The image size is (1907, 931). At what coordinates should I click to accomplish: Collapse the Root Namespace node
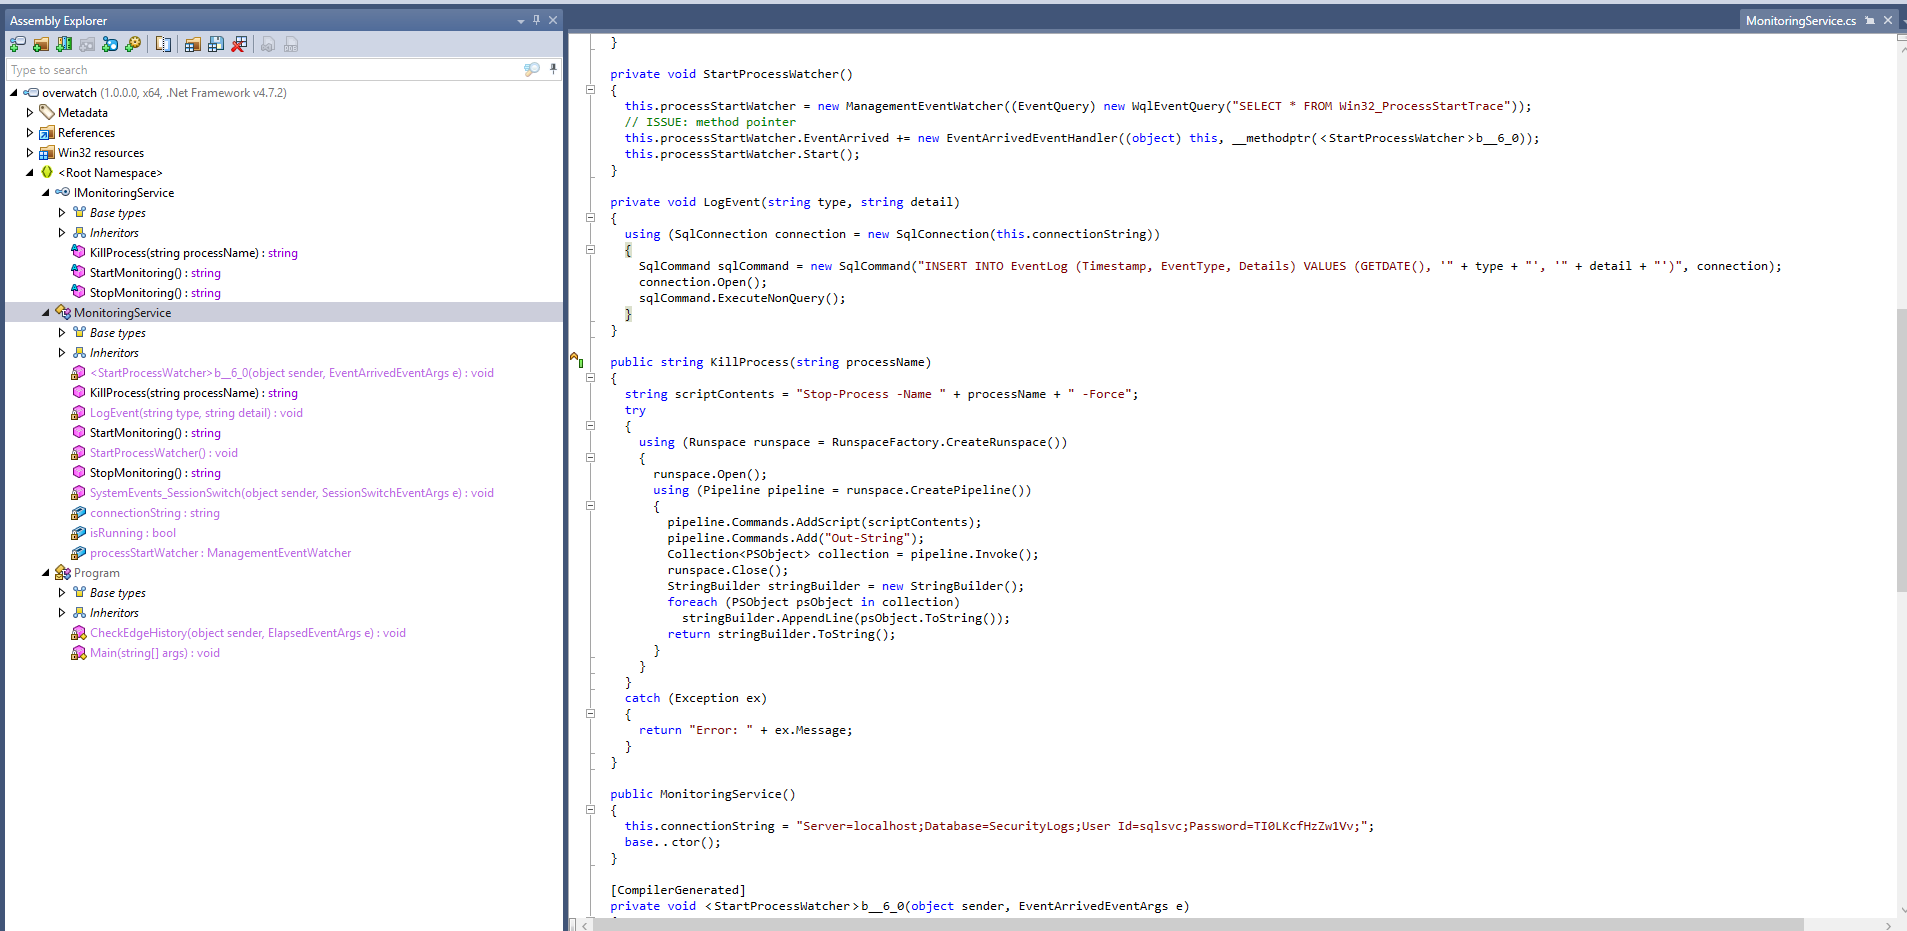(30, 172)
